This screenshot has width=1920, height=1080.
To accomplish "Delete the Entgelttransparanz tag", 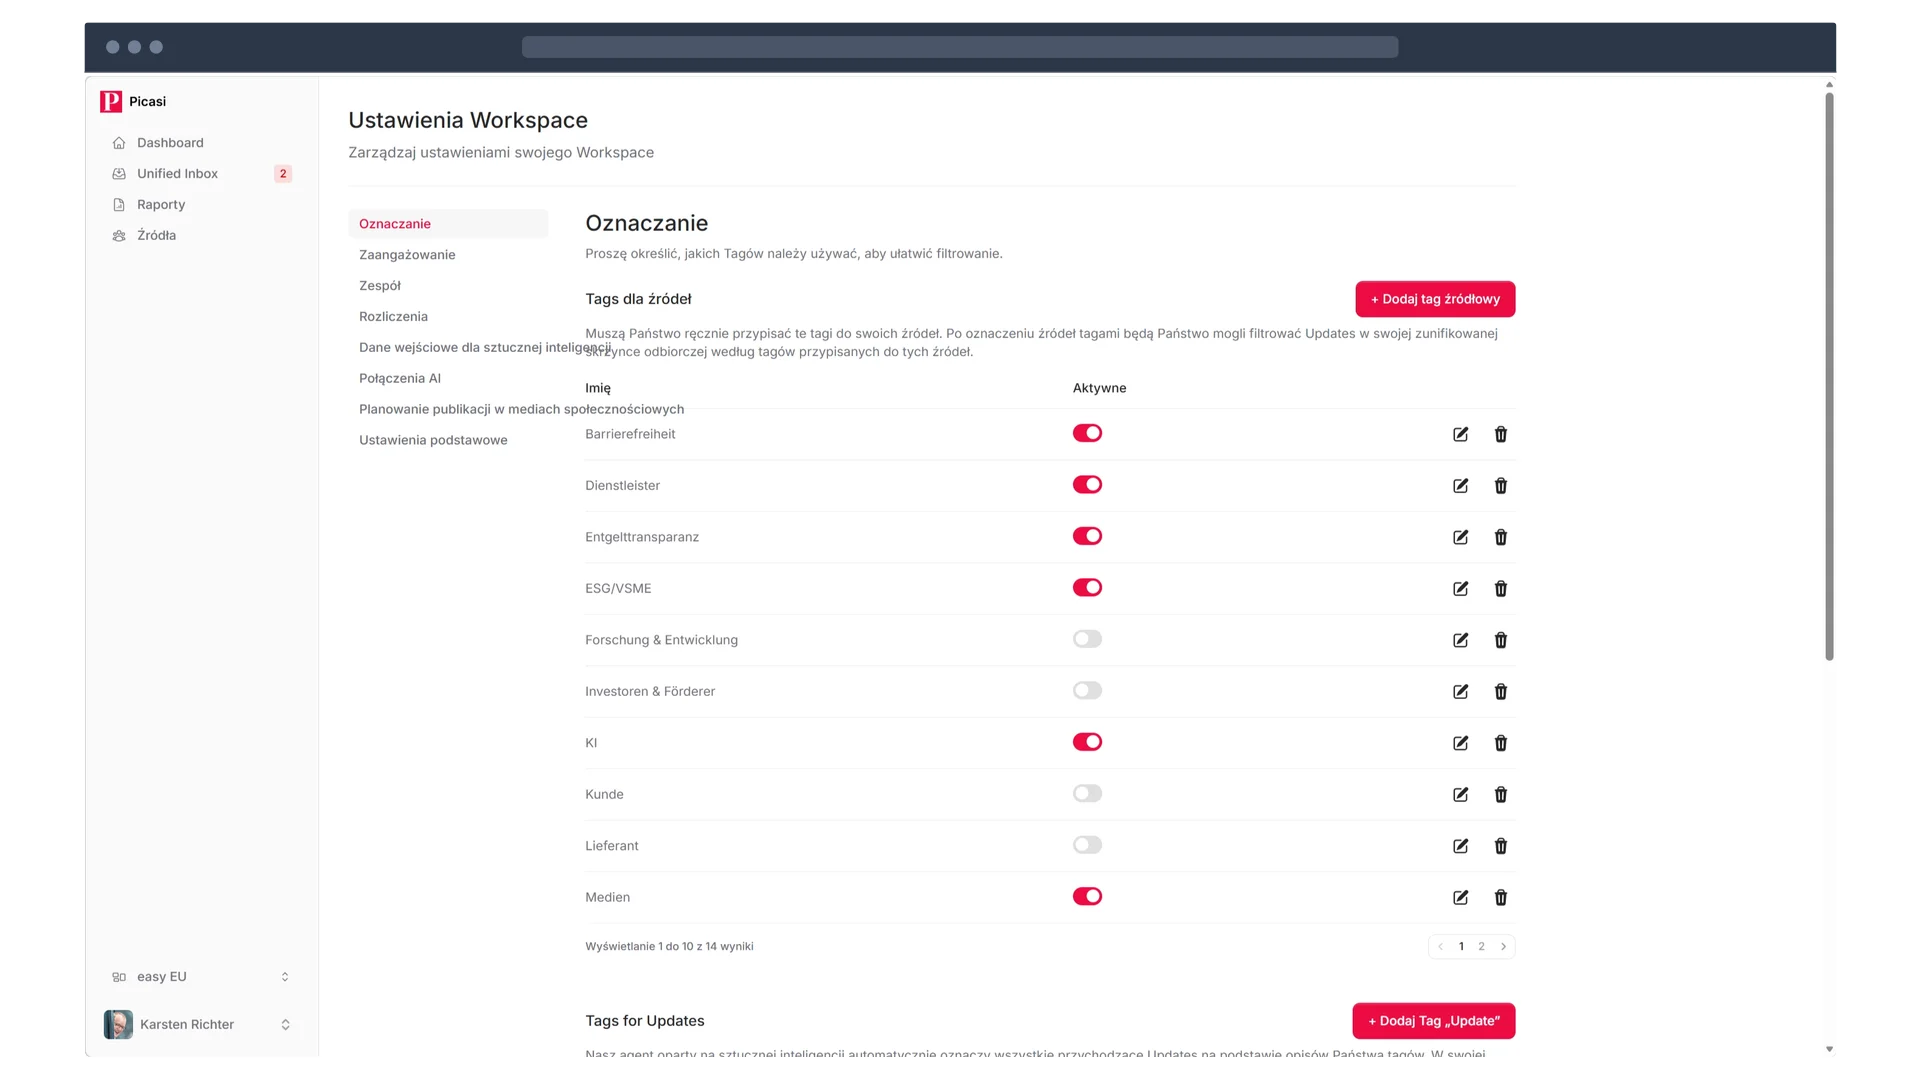I will (1500, 537).
